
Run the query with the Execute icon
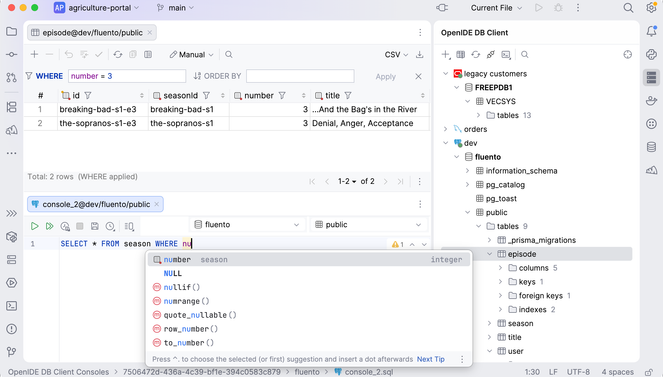pyautogui.click(x=34, y=226)
